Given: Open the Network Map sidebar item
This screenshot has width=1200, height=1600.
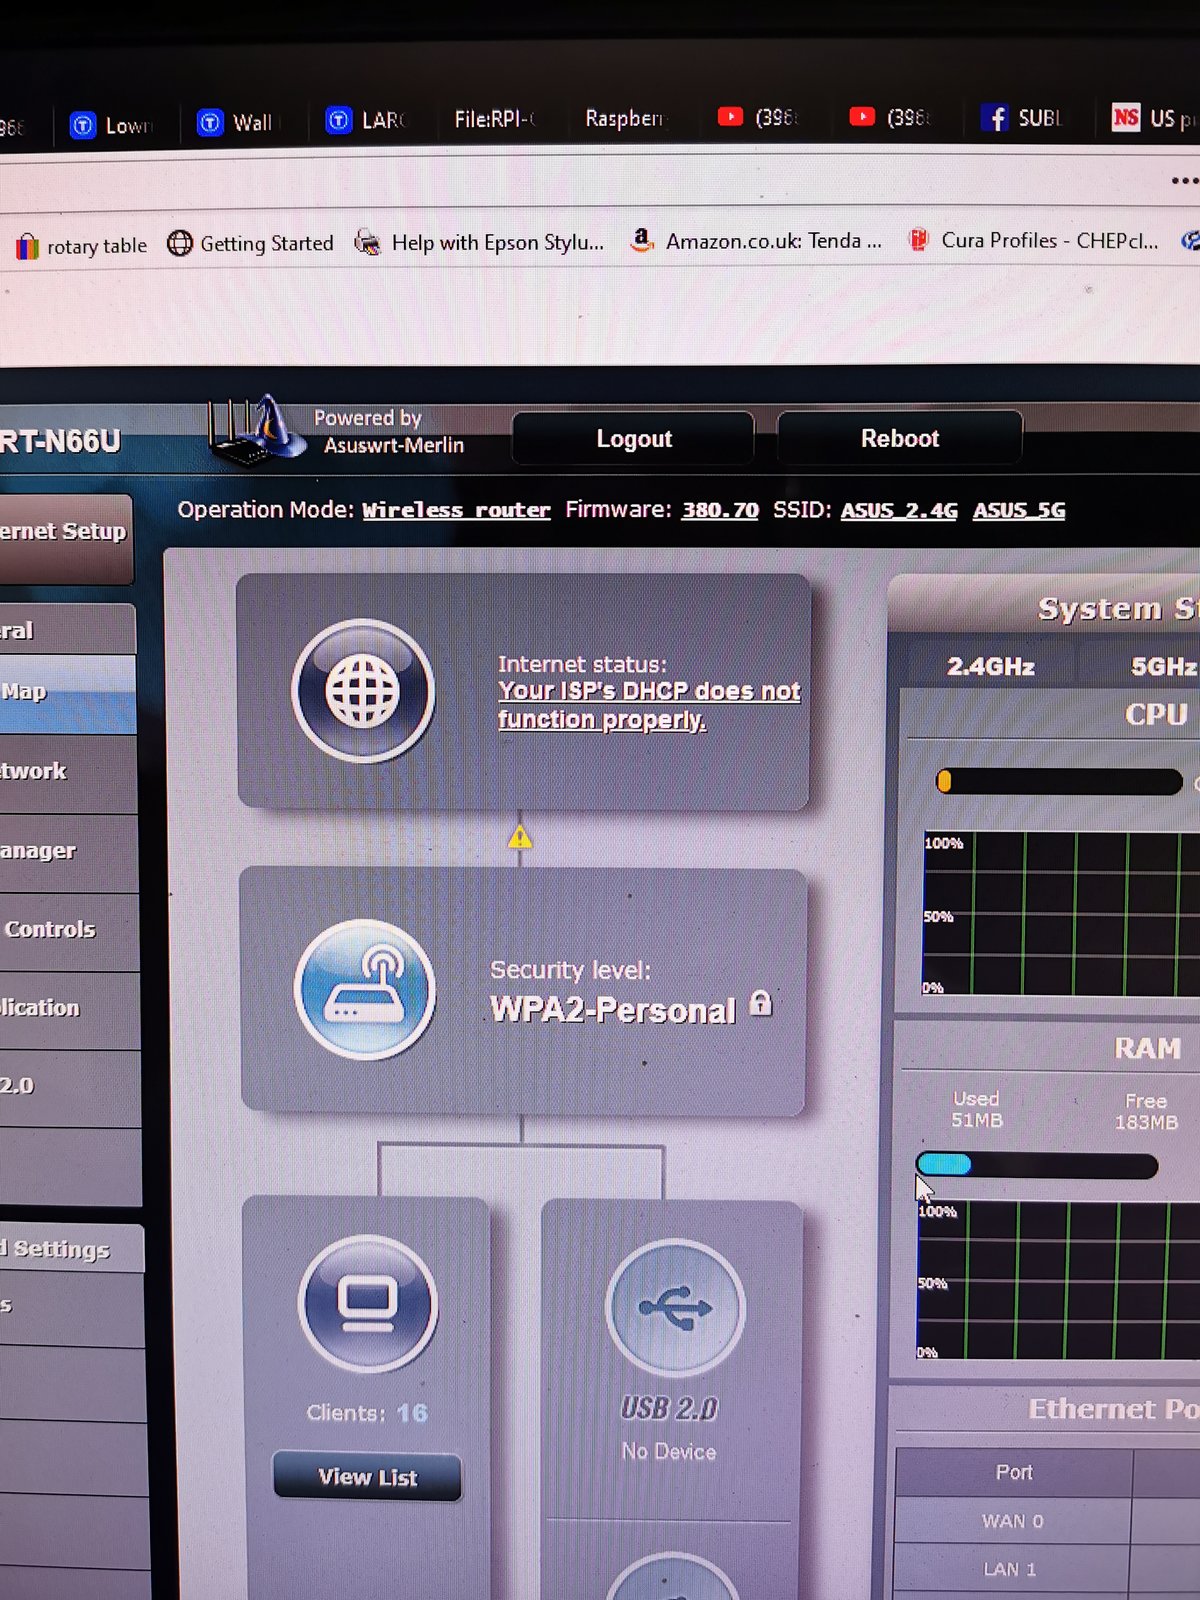Looking at the screenshot, I should tap(66, 693).
